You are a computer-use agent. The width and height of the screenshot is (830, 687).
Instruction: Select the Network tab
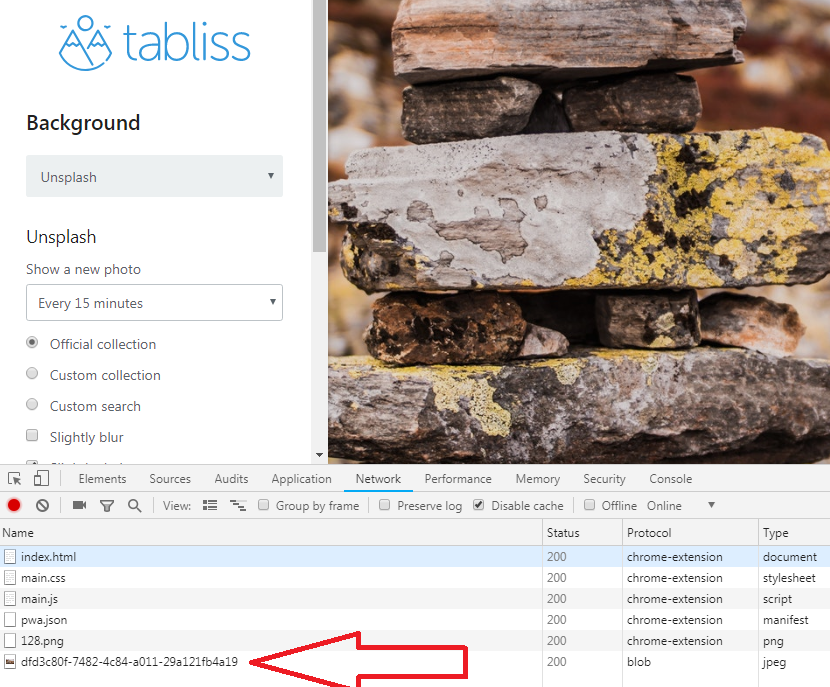[x=378, y=478]
